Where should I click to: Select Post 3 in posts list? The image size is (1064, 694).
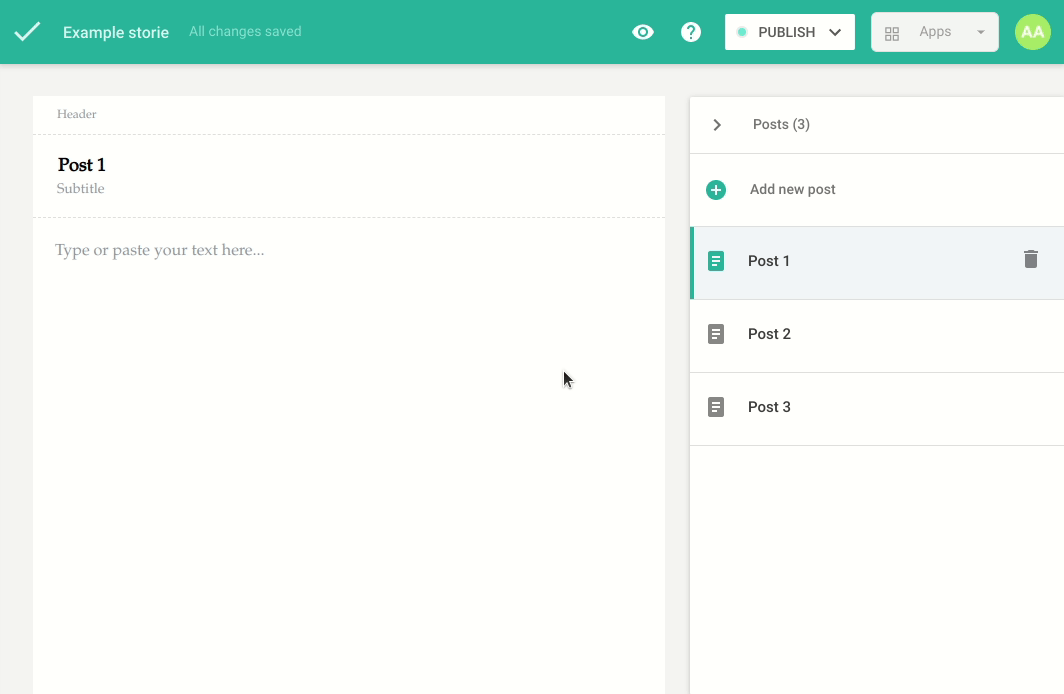[x=769, y=407]
